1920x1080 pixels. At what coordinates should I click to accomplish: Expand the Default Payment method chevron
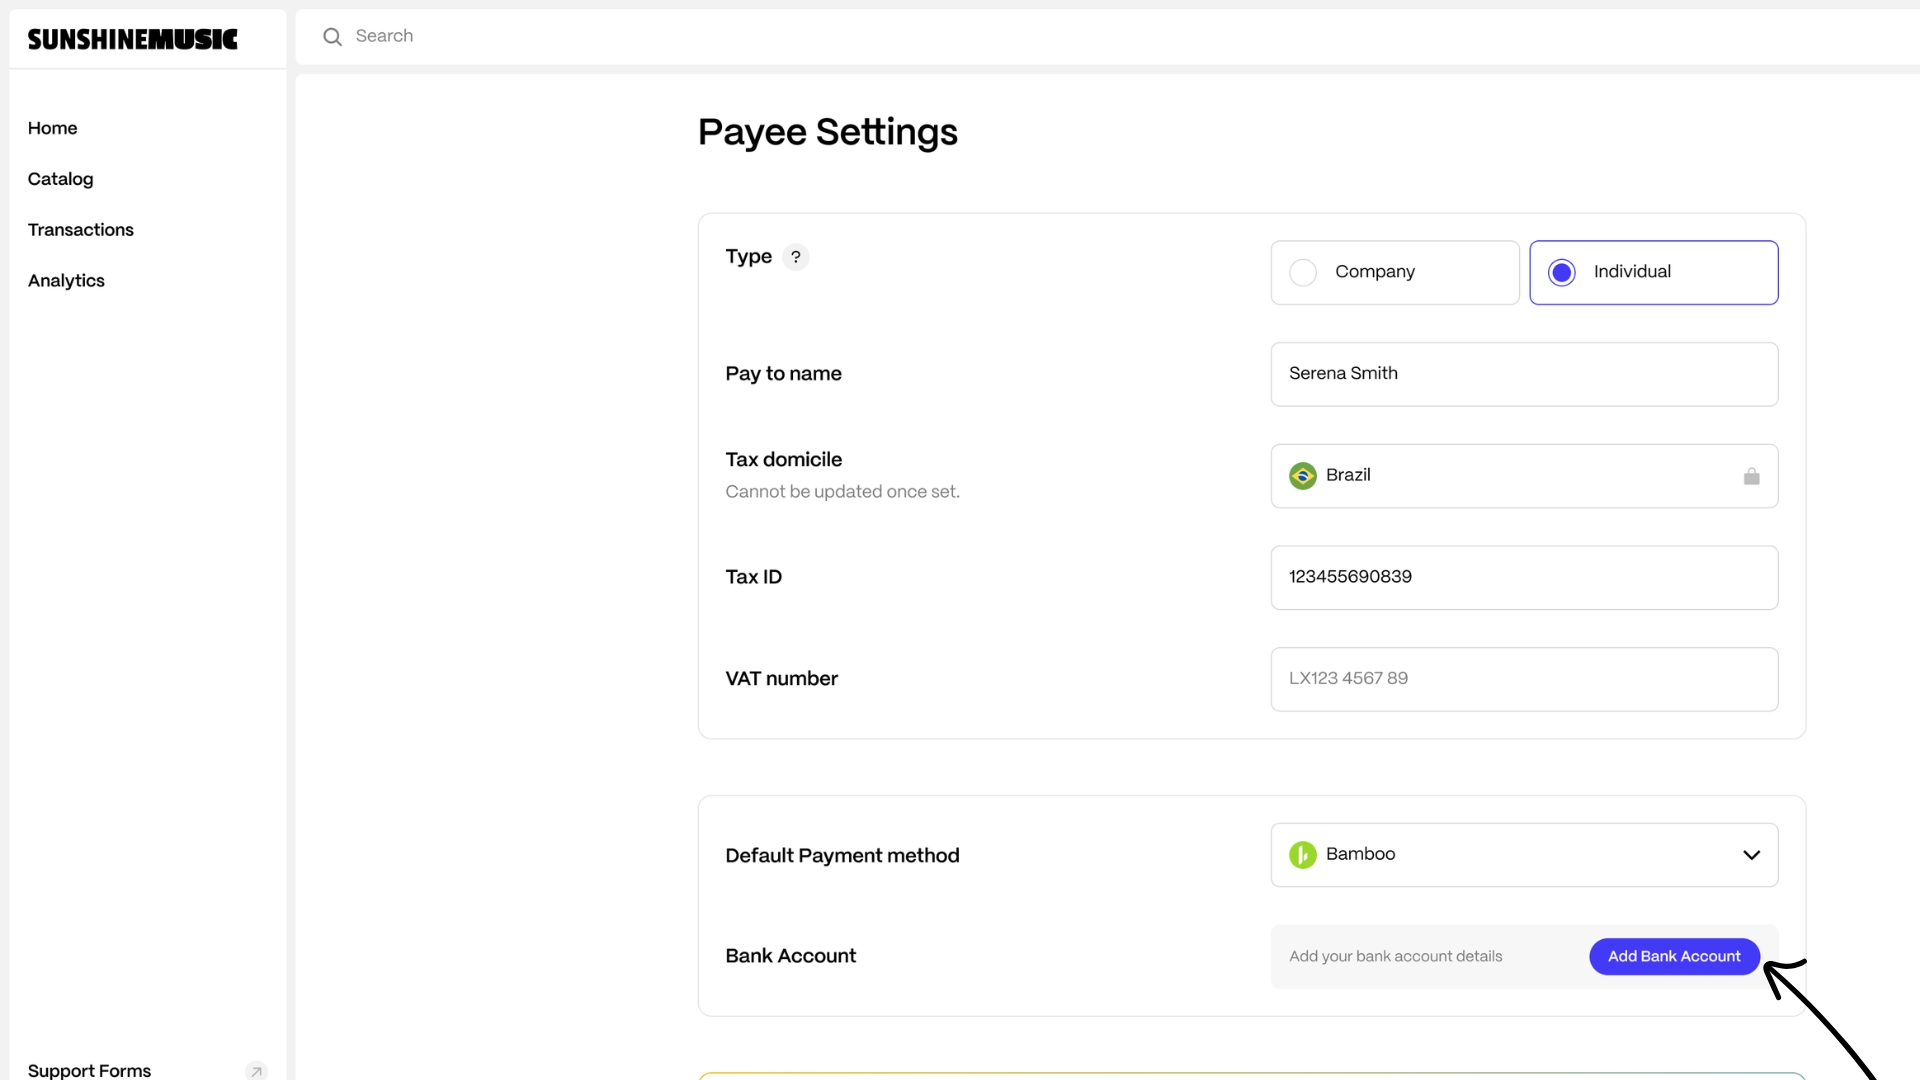(1751, 855)
